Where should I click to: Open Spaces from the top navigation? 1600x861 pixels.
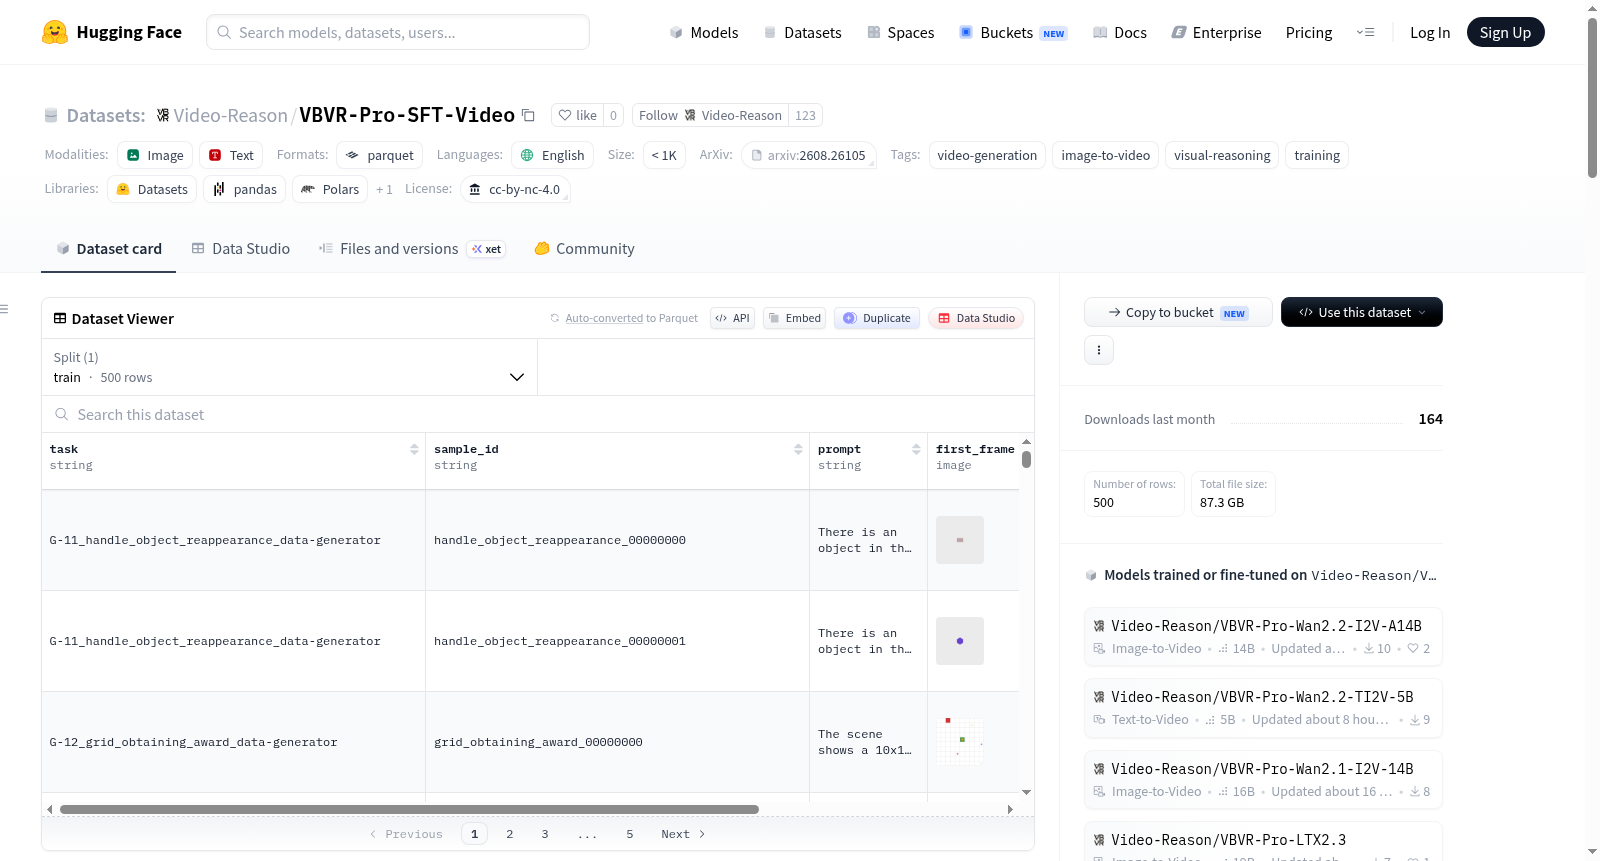tap(900, 32)
